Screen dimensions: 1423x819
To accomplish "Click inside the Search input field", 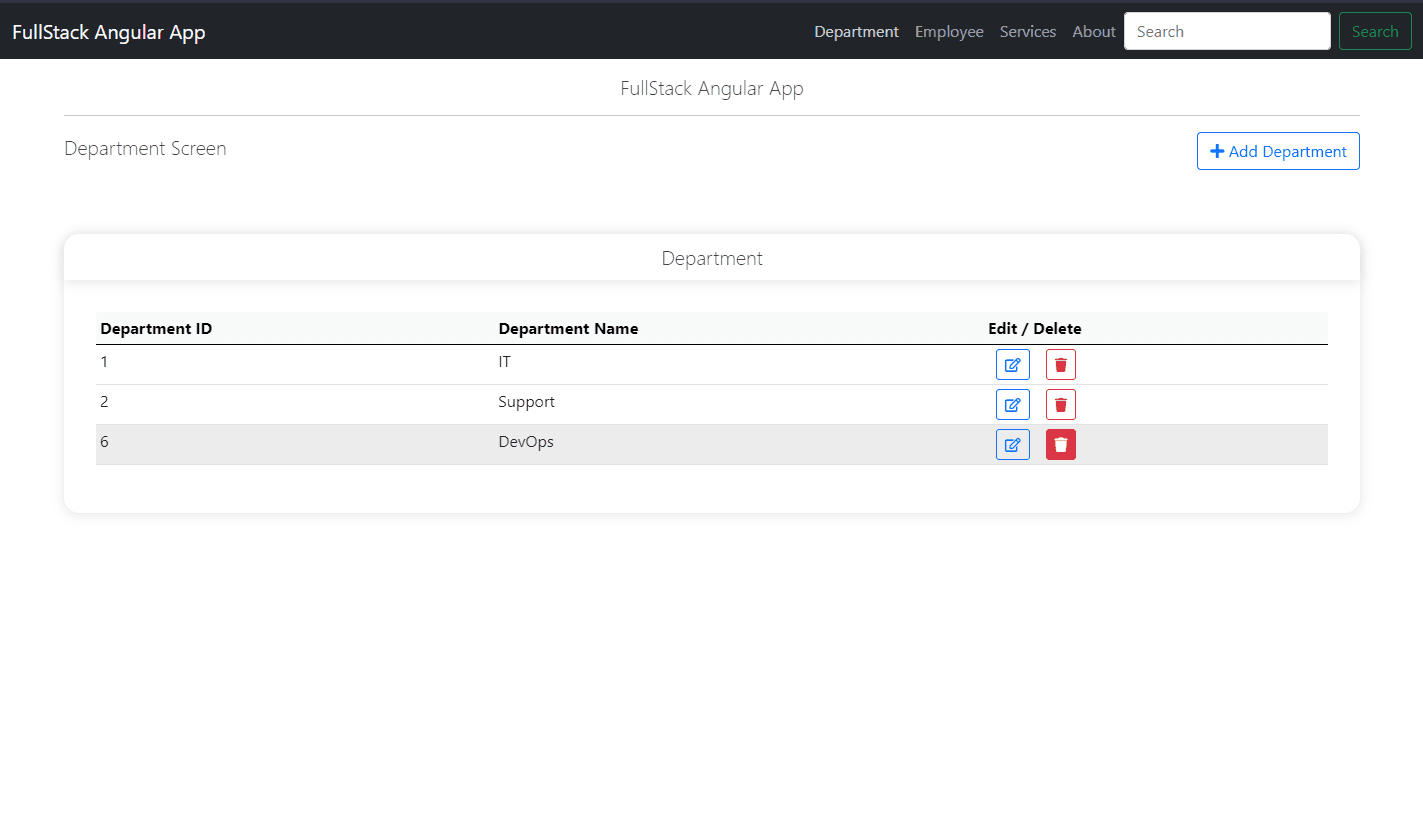I will coord(1227,31).
